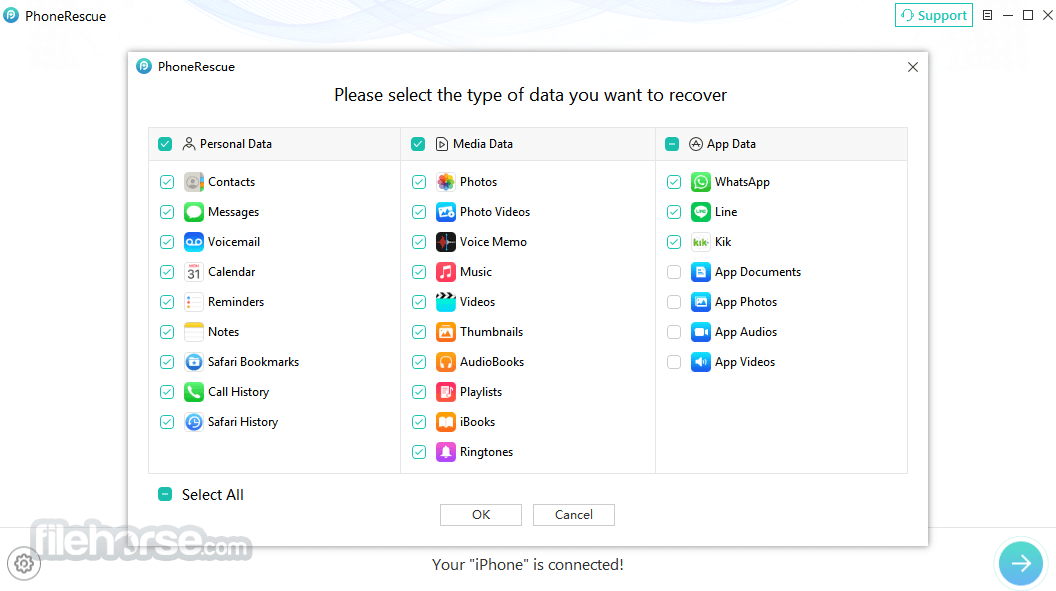This screenshot has height=591, width=1056.
Task: Click the Music note icon
Action: (x=446, y=272)
